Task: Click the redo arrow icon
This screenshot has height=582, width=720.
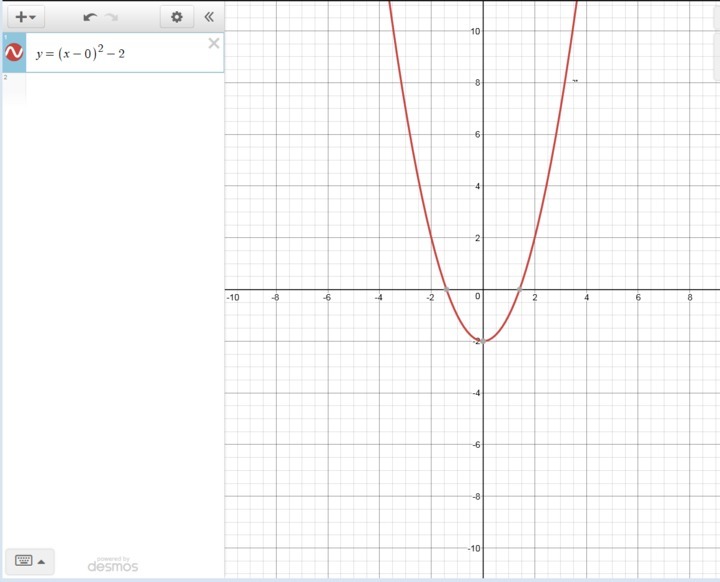Action: click(x=111, y=17)
